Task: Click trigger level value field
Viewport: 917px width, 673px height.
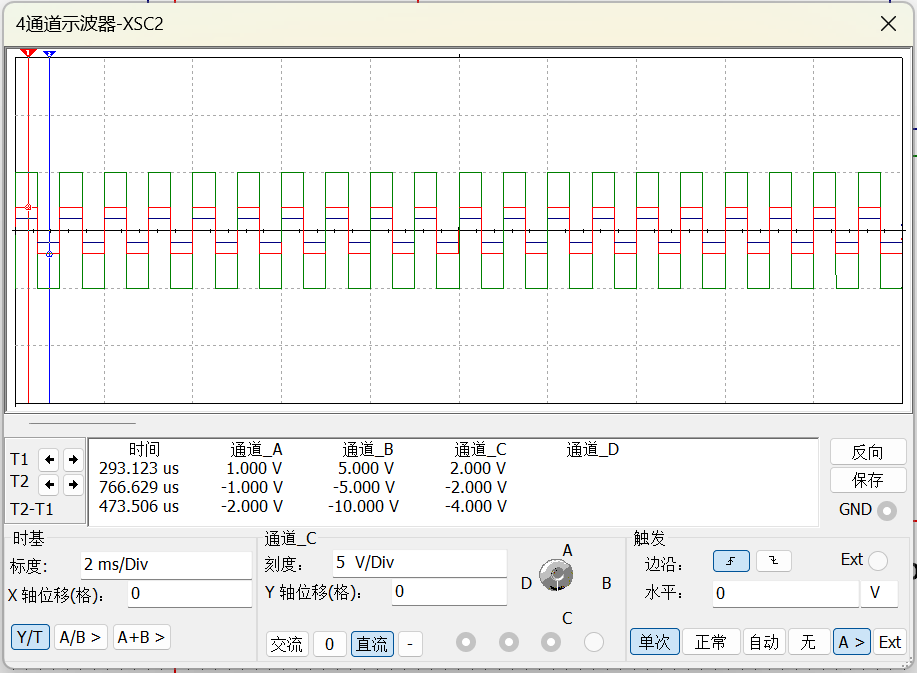Action: (785, 593)
